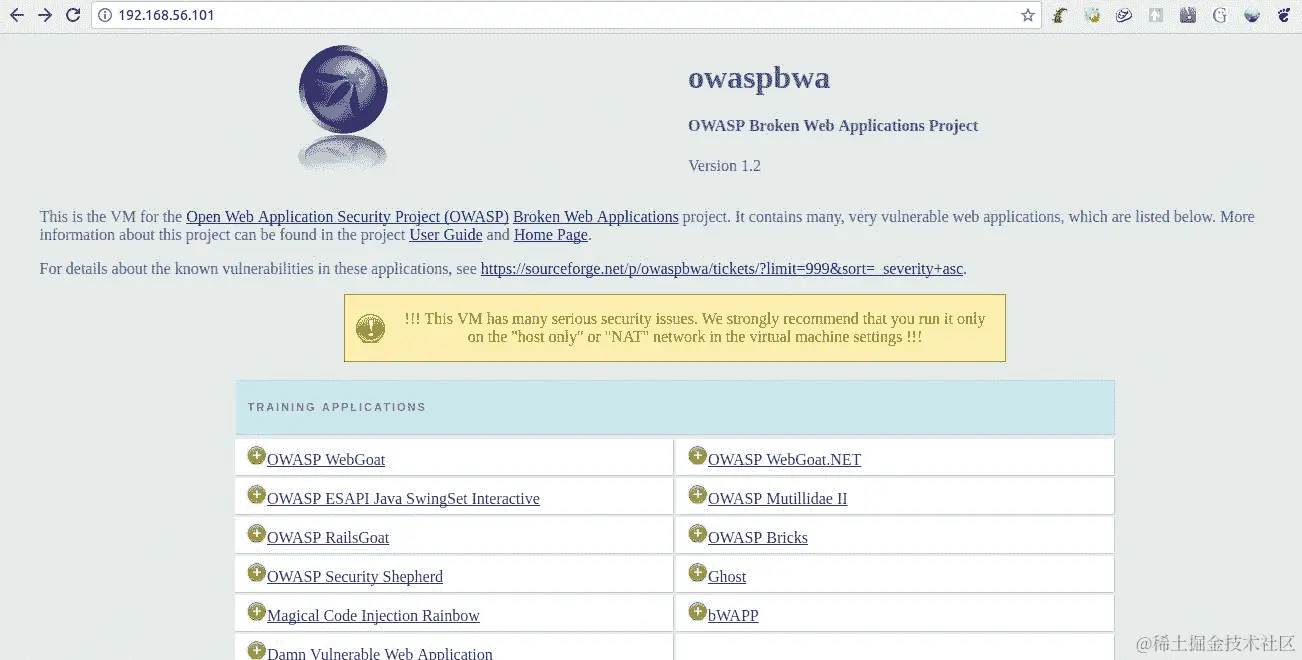Open the dark gray square extension icon
The height and width of the screenshot is (660, 1302).
click(x=1188, y=15)
